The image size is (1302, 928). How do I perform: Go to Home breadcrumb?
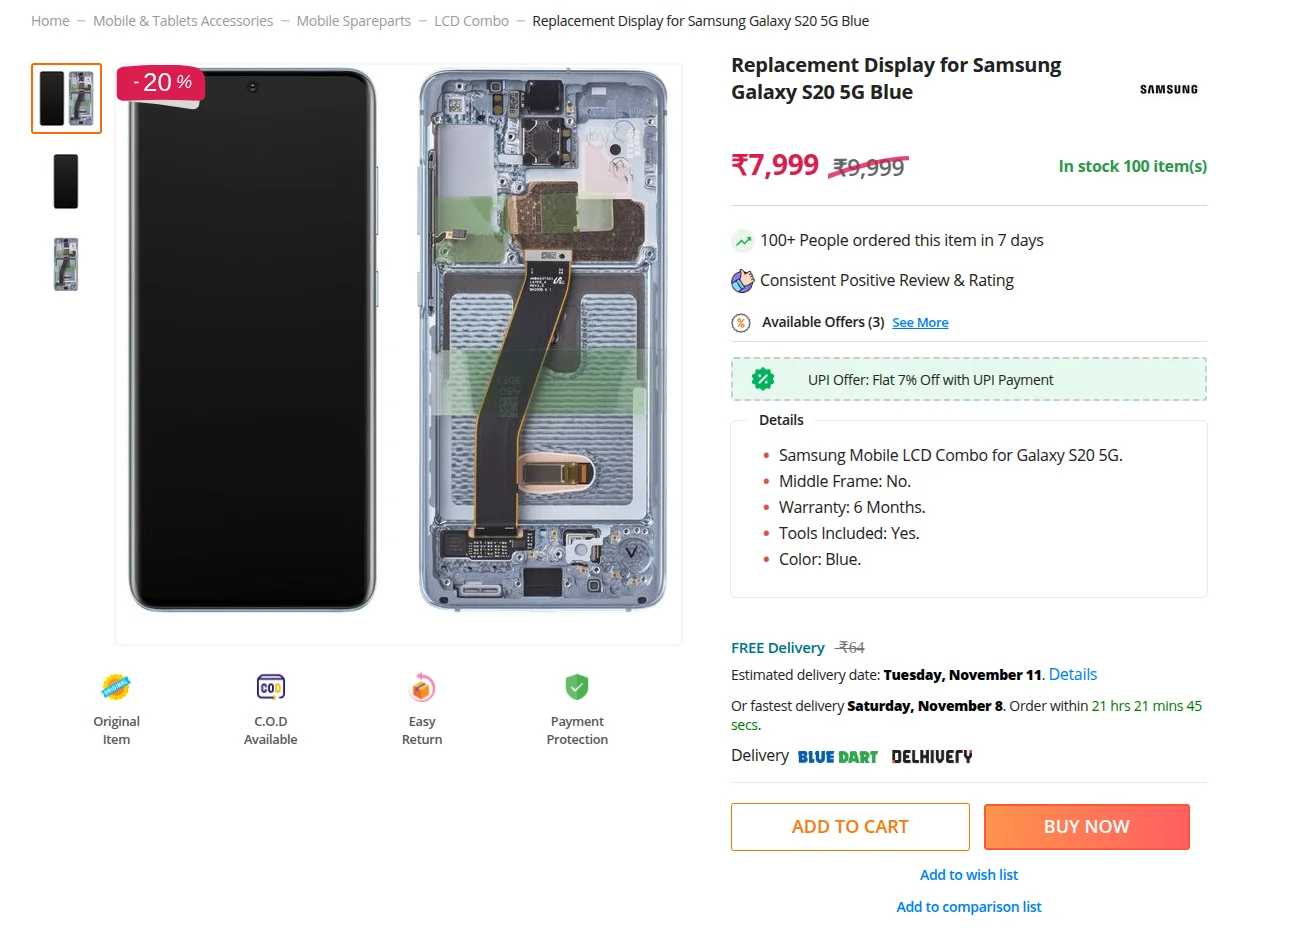[x=50, y=21]
